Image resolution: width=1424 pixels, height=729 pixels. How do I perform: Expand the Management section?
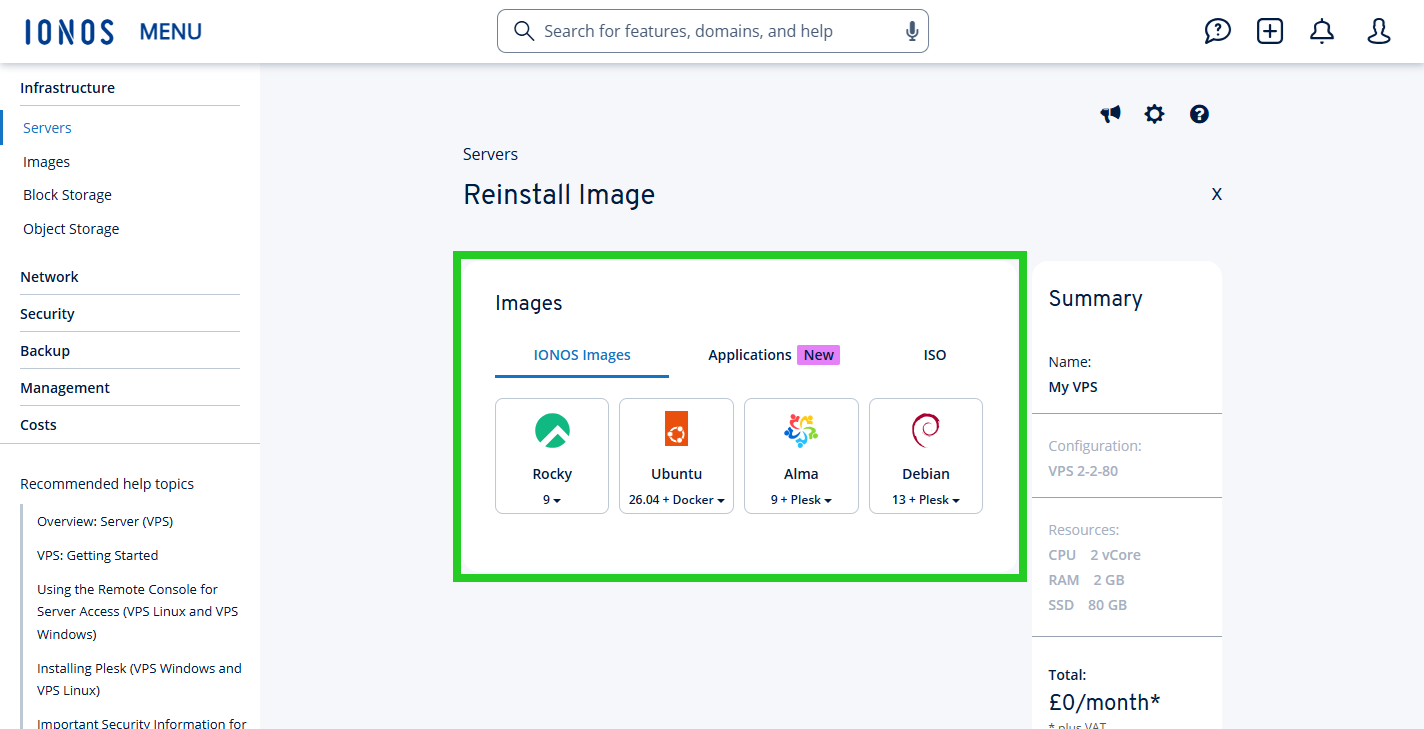tap(130, 388)
